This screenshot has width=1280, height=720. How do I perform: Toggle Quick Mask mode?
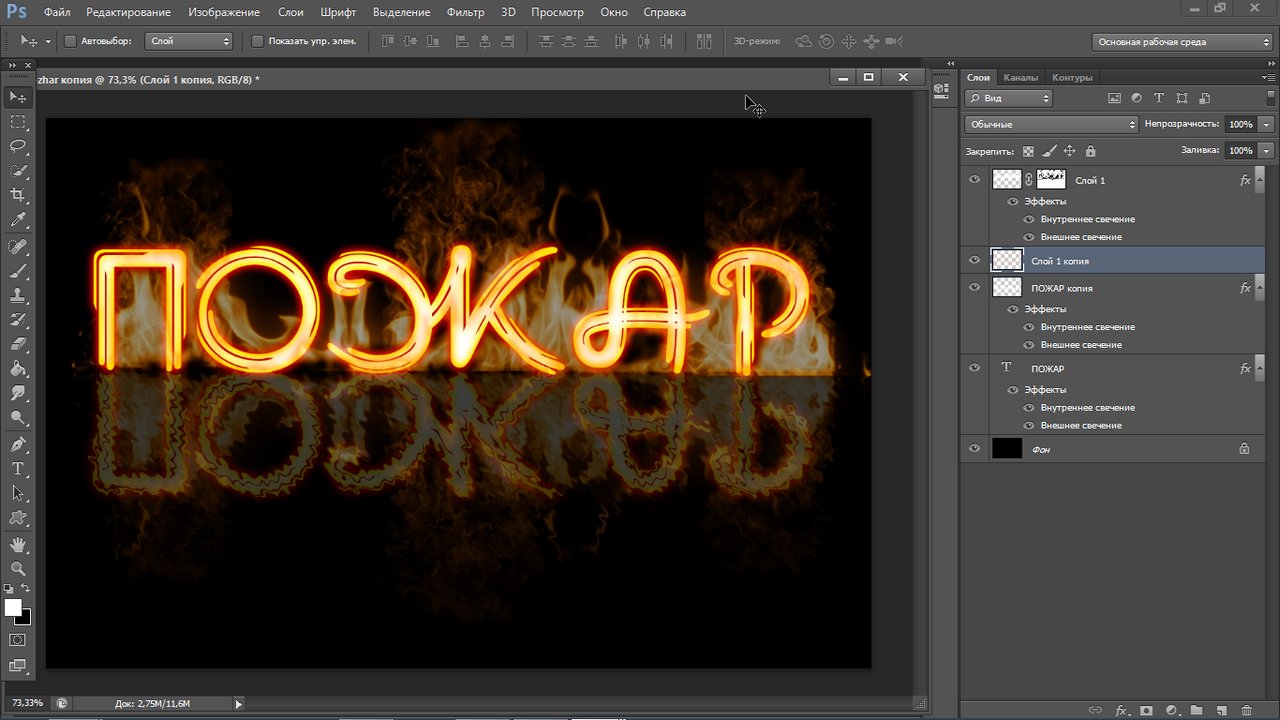point(18,640)
